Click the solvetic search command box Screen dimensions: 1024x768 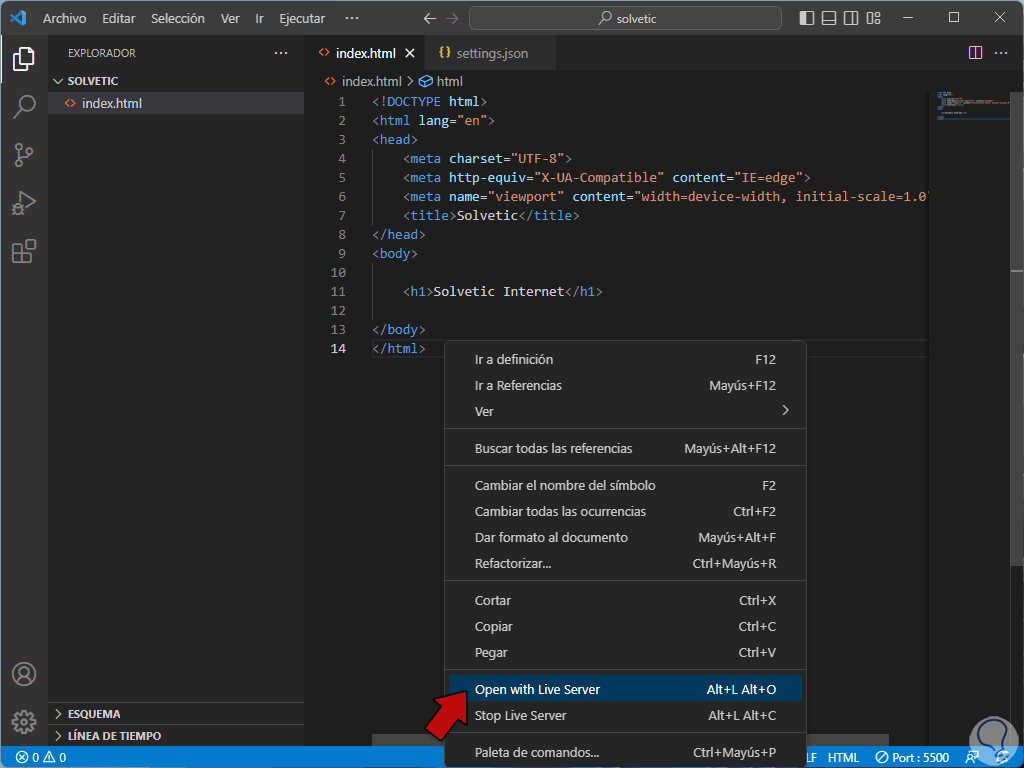click(x=626, y=18)
